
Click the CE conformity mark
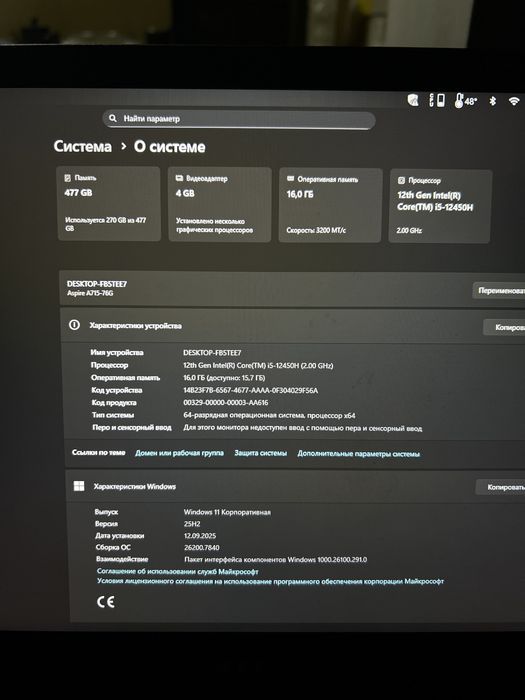pyautogui.click(x=106, y=602)
